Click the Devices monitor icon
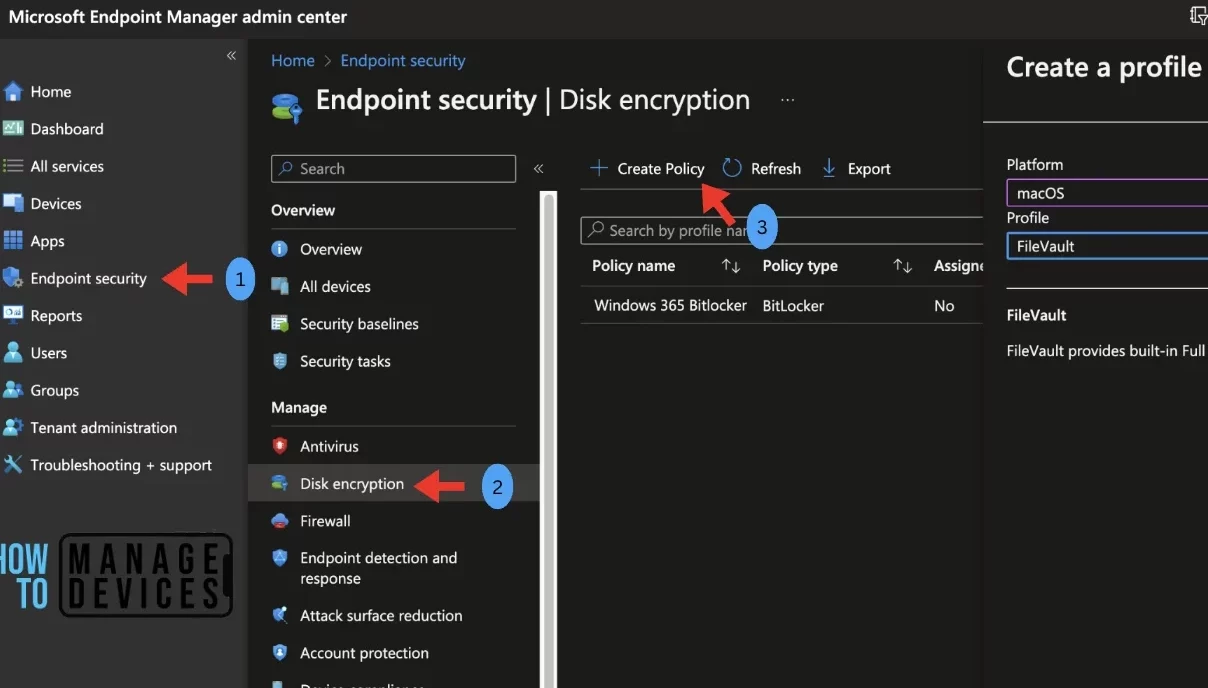The width and height of the screenshot is (1208, 688). [x=13, y=203]
